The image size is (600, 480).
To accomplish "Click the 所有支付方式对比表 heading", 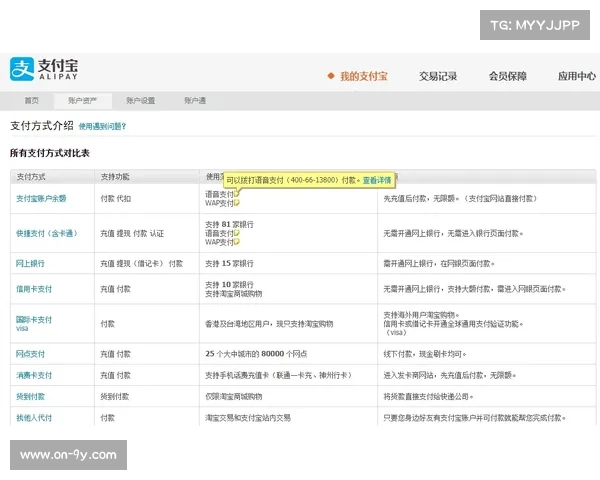I will pyautogui.click(x=50, y=153).
